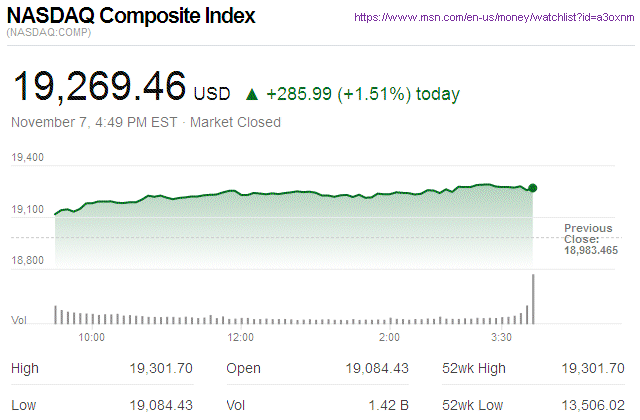Click the Market Closed status text
Screen dimensions: 640x420
(235, 123)
